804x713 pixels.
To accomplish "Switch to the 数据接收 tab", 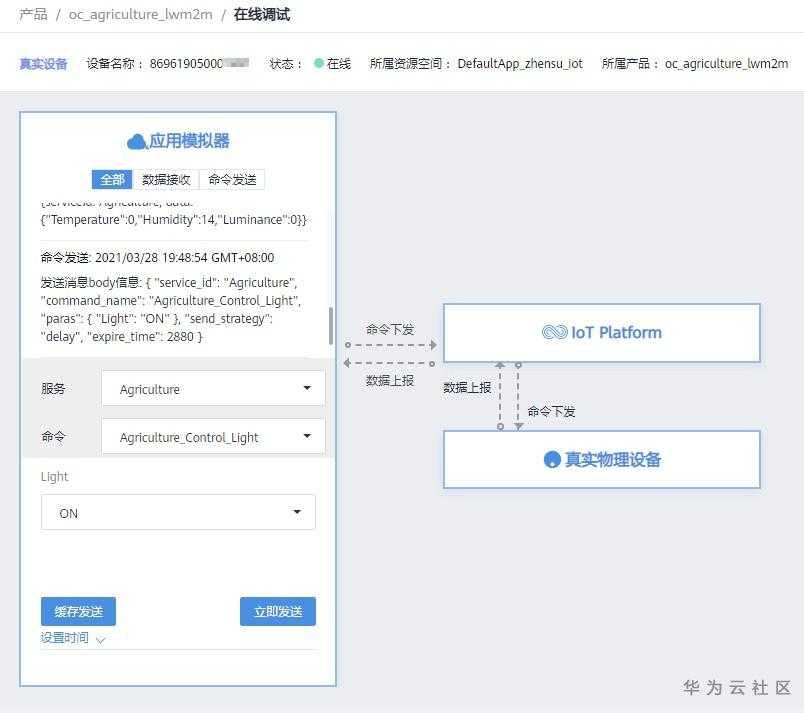I will point(166,179).
